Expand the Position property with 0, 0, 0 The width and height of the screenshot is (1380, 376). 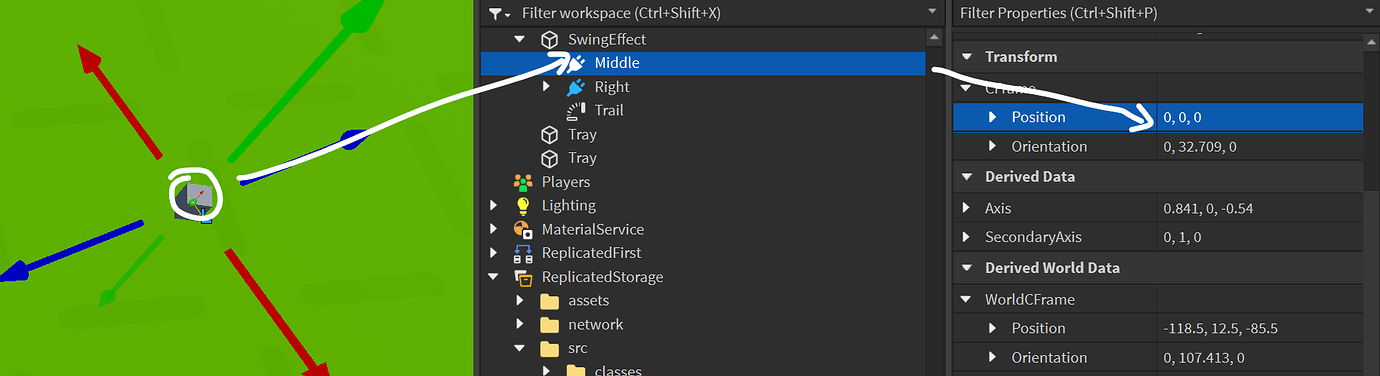point(993,117)
